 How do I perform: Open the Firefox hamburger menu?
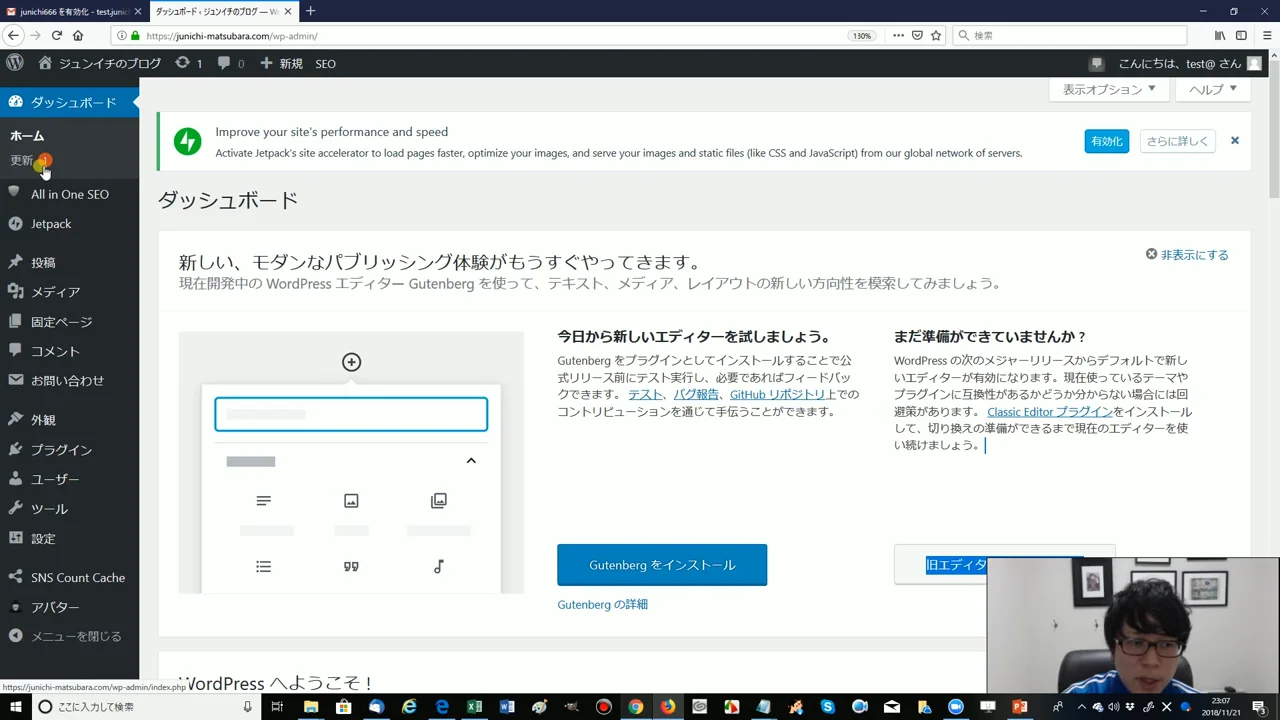1266,35
